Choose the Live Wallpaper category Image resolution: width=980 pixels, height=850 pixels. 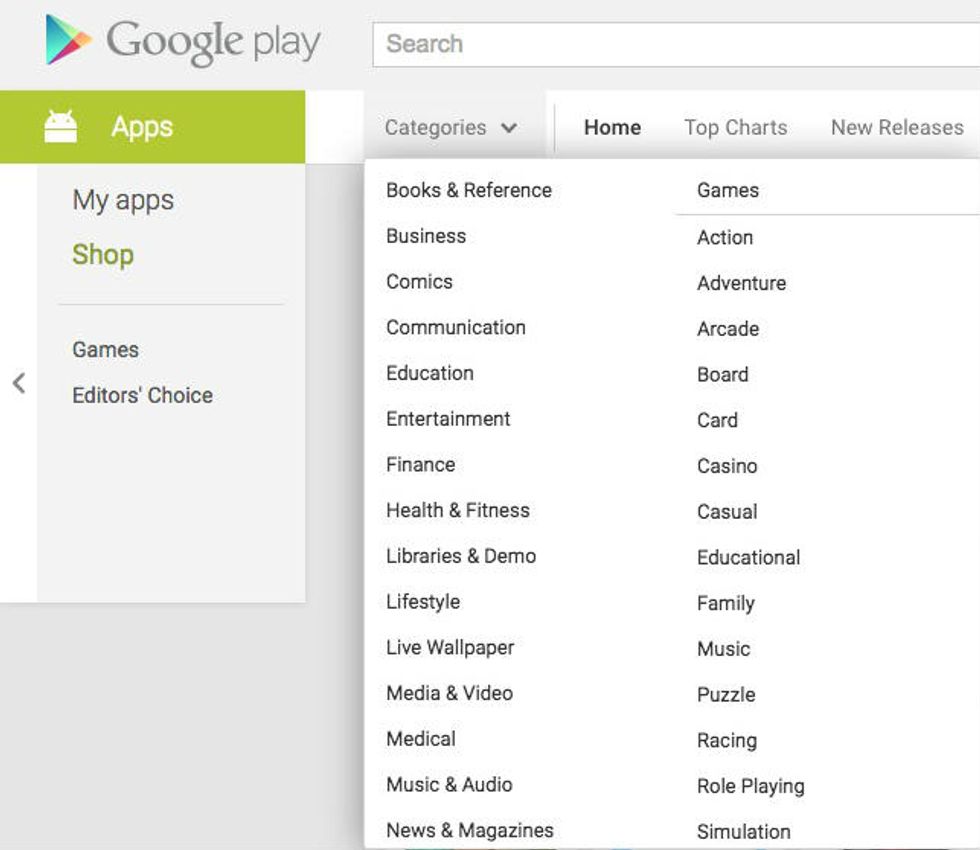[x=450, y=648]
